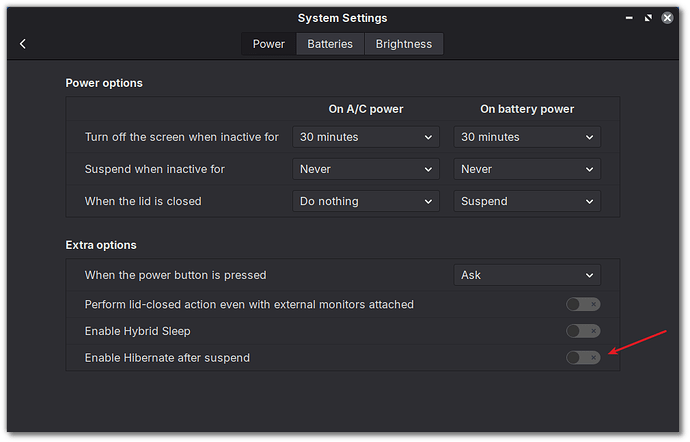Open the power button action dropdown
This screenshot has height=442, width=690.
pos(527,275)
